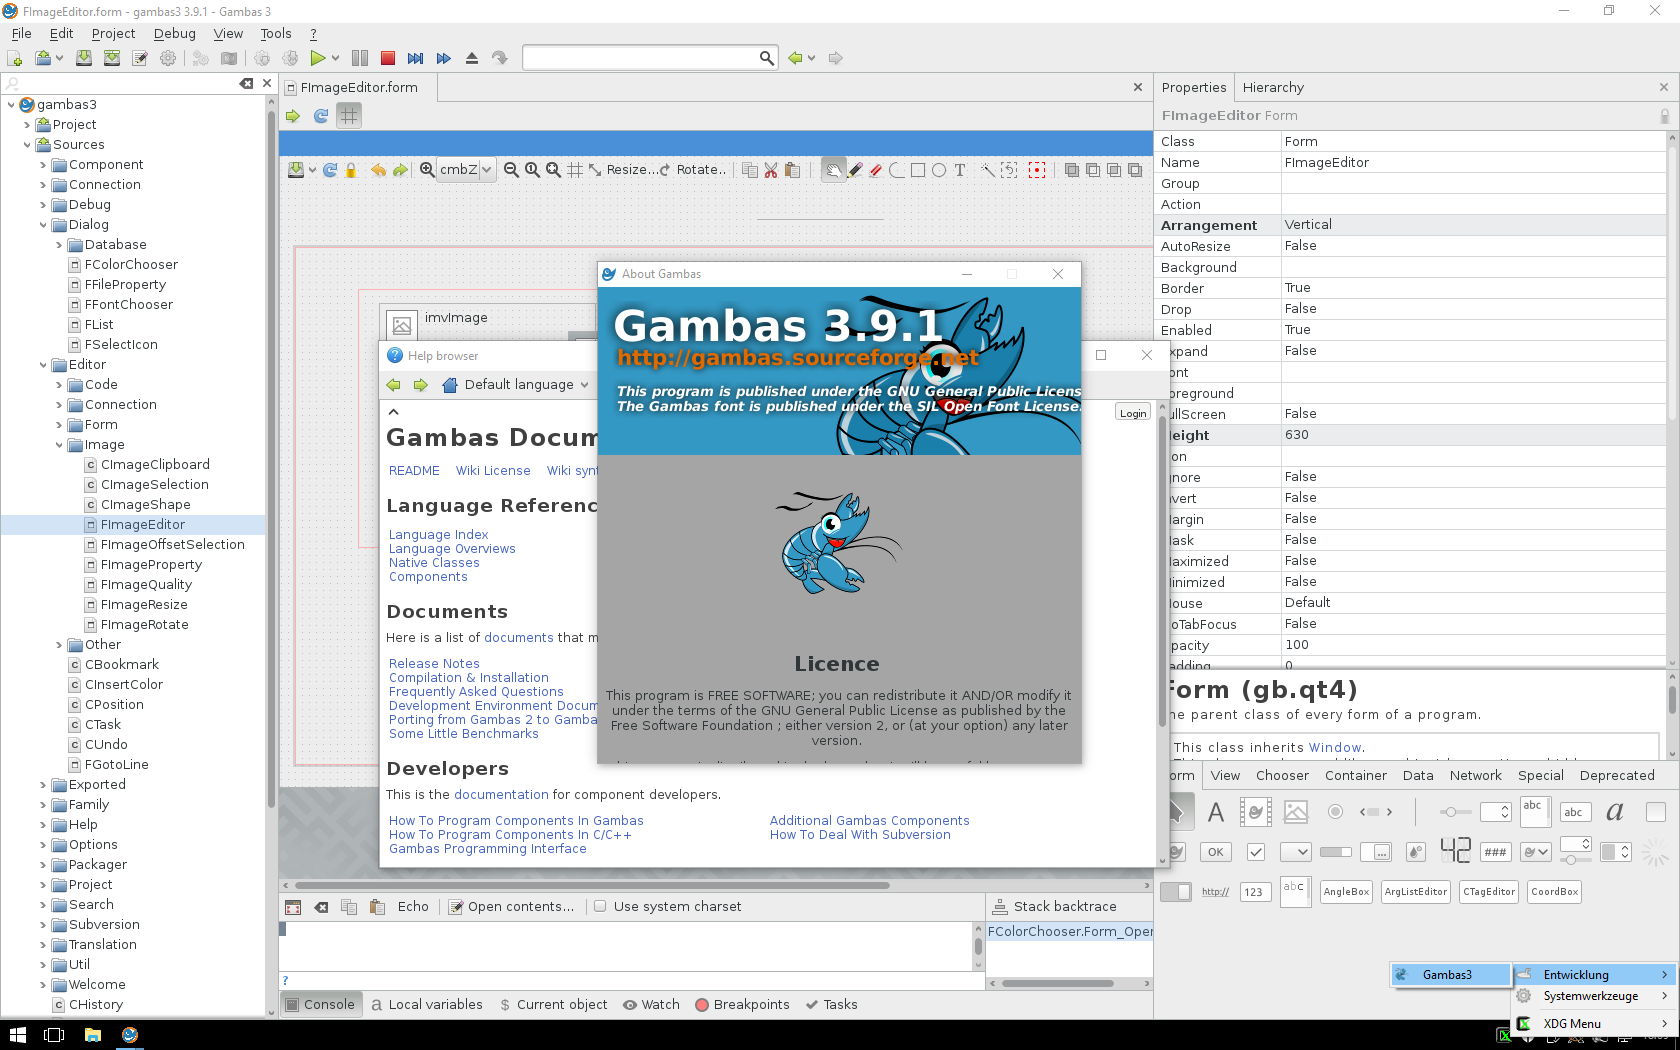Click the Login button in Help browser

[x=1133, y=413]
